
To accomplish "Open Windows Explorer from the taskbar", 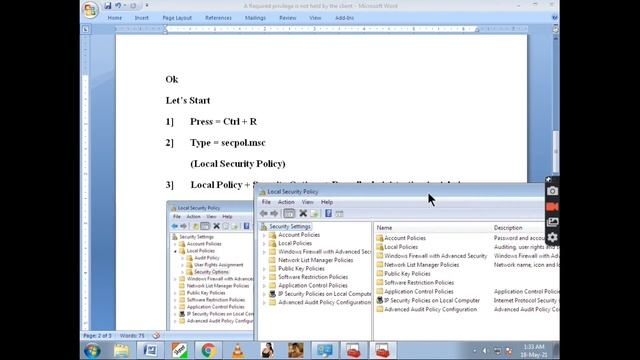I will tap(121, 351).
